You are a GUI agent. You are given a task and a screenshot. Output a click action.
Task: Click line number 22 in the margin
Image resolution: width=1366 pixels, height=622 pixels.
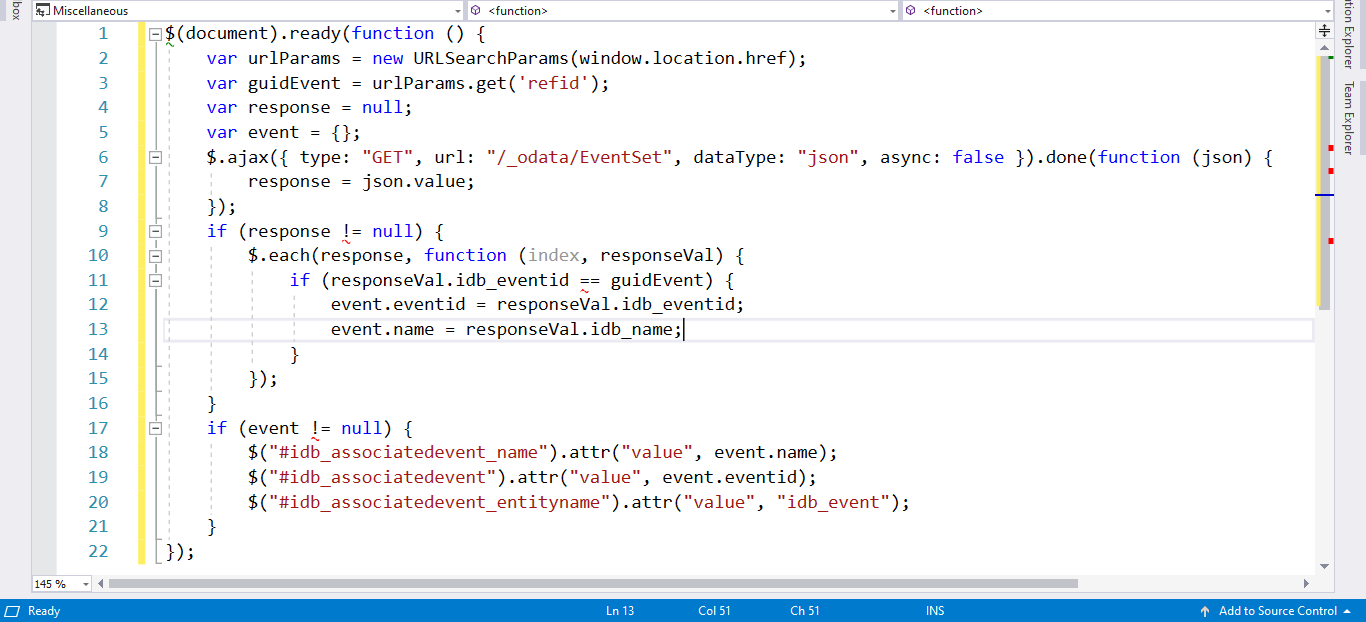98,551
